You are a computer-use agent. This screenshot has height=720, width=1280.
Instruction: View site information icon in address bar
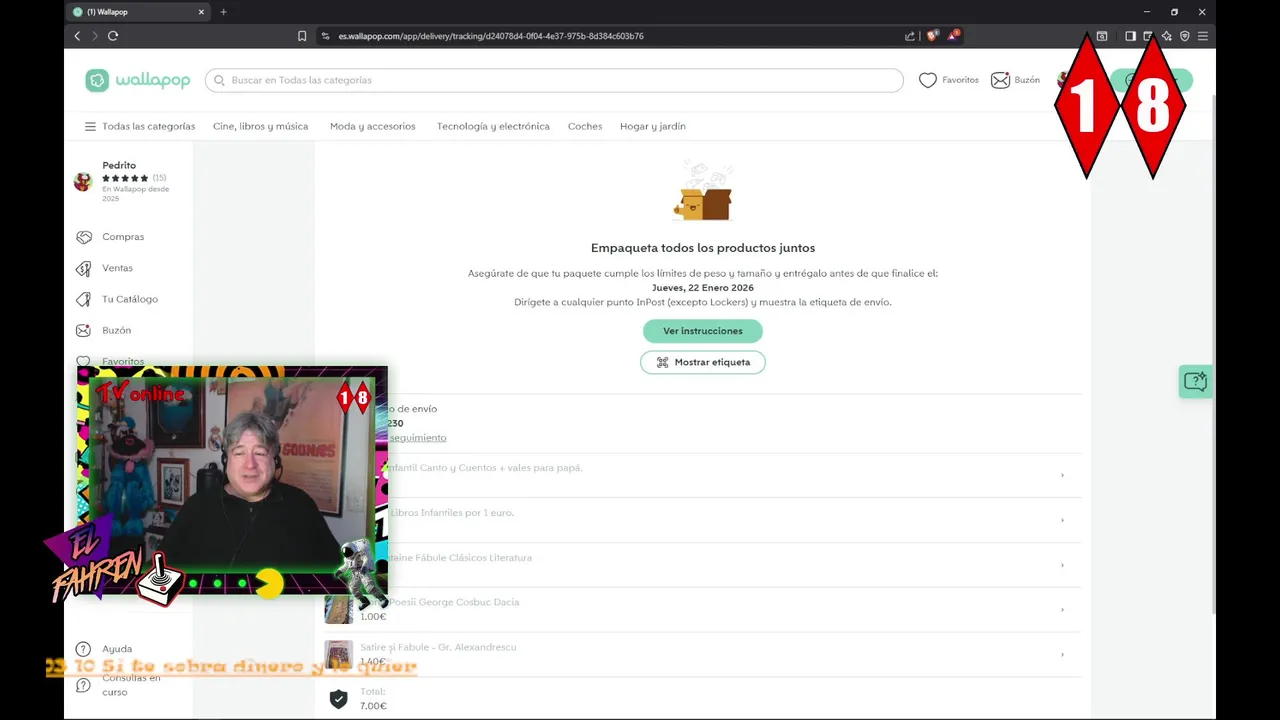pos(325,36)
